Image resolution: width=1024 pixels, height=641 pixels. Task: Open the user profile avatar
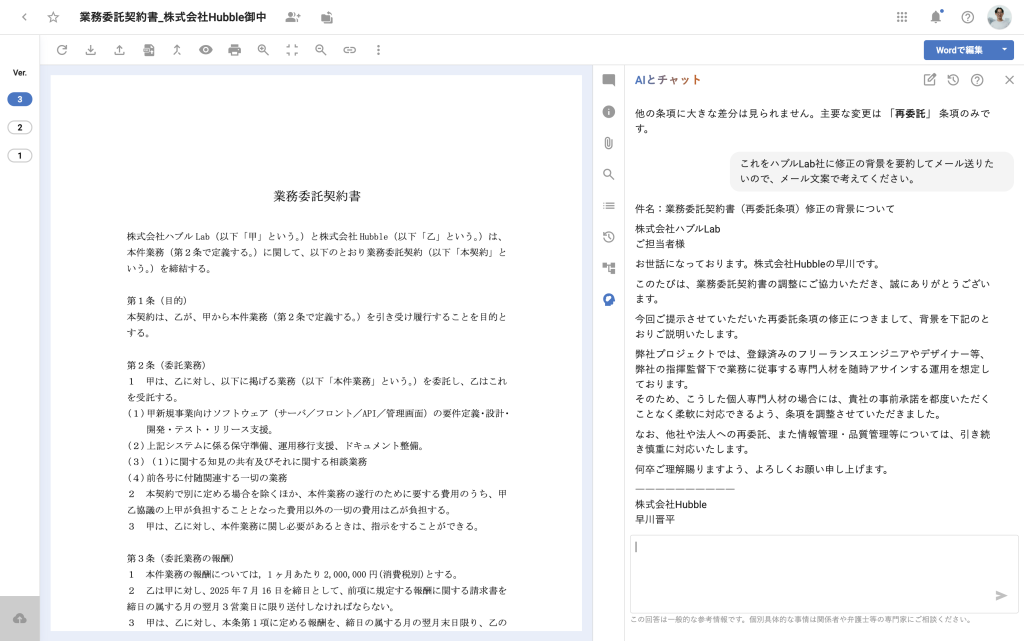pos(999,17)
